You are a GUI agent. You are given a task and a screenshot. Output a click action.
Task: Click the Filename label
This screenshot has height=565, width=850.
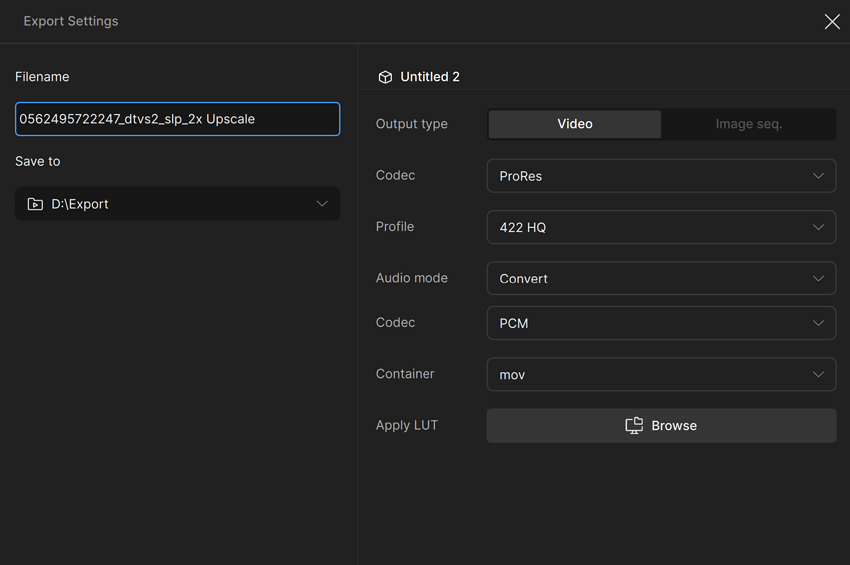click(x=42, y=77)
